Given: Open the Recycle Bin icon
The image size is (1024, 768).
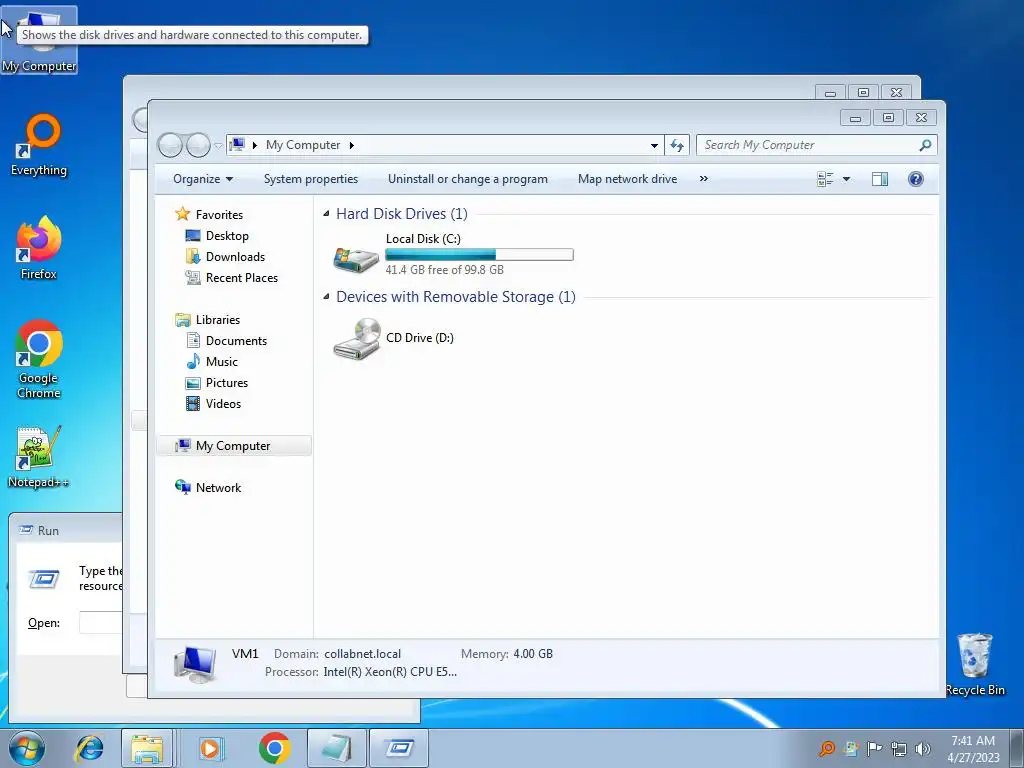Looking at the screenshot, I should 975,664.
